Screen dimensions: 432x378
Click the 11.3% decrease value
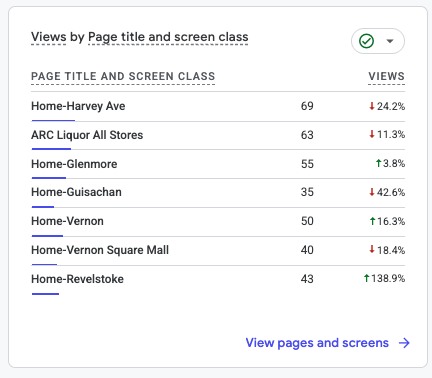coord(387,135)
